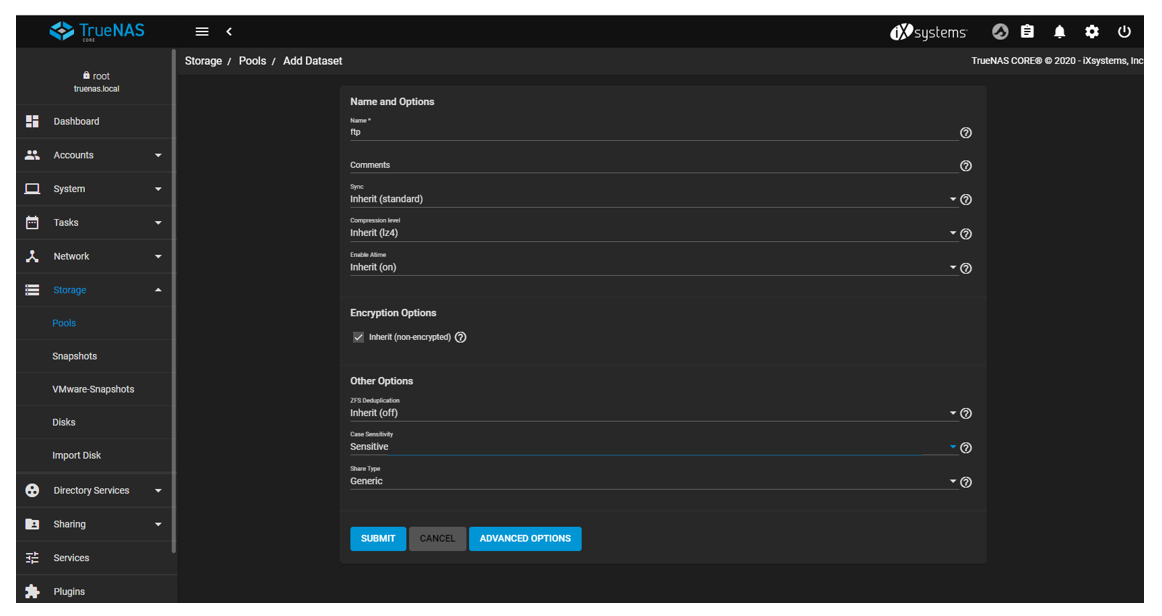Viewport: 1162px width, 616px height.
Task: Click the Directory Services icon
Action: click(32, 490)
